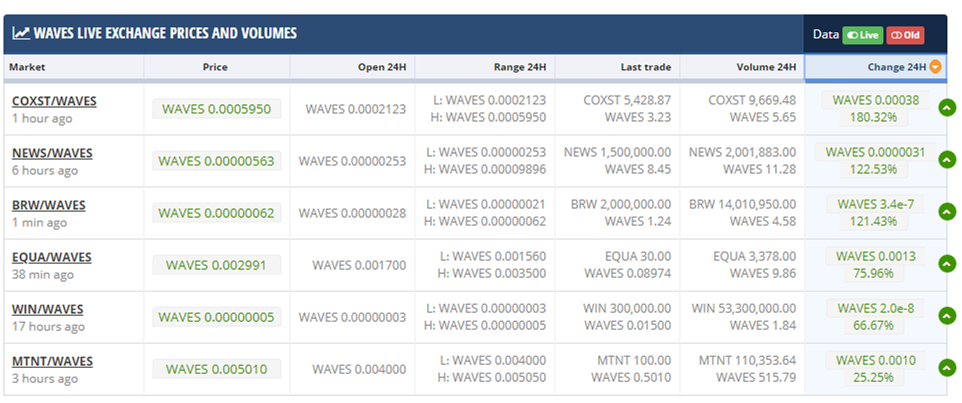Click change amount WAVES 3.4e-7
962x403 pixels.
875,204
